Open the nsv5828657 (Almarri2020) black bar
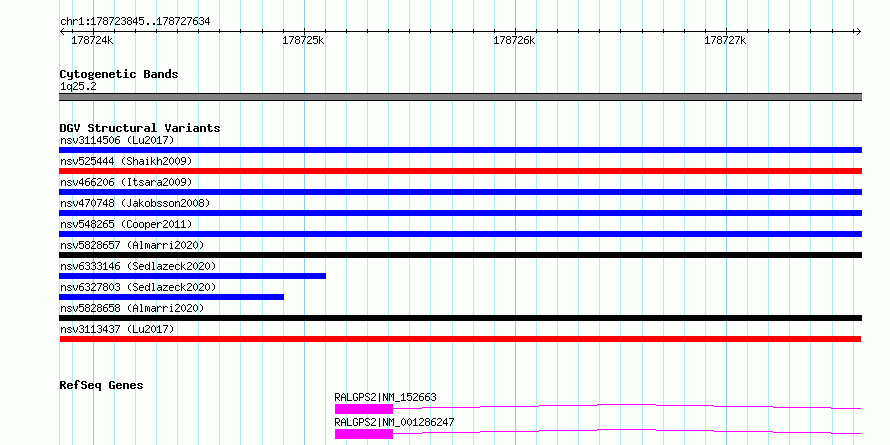 coord(460,255)
